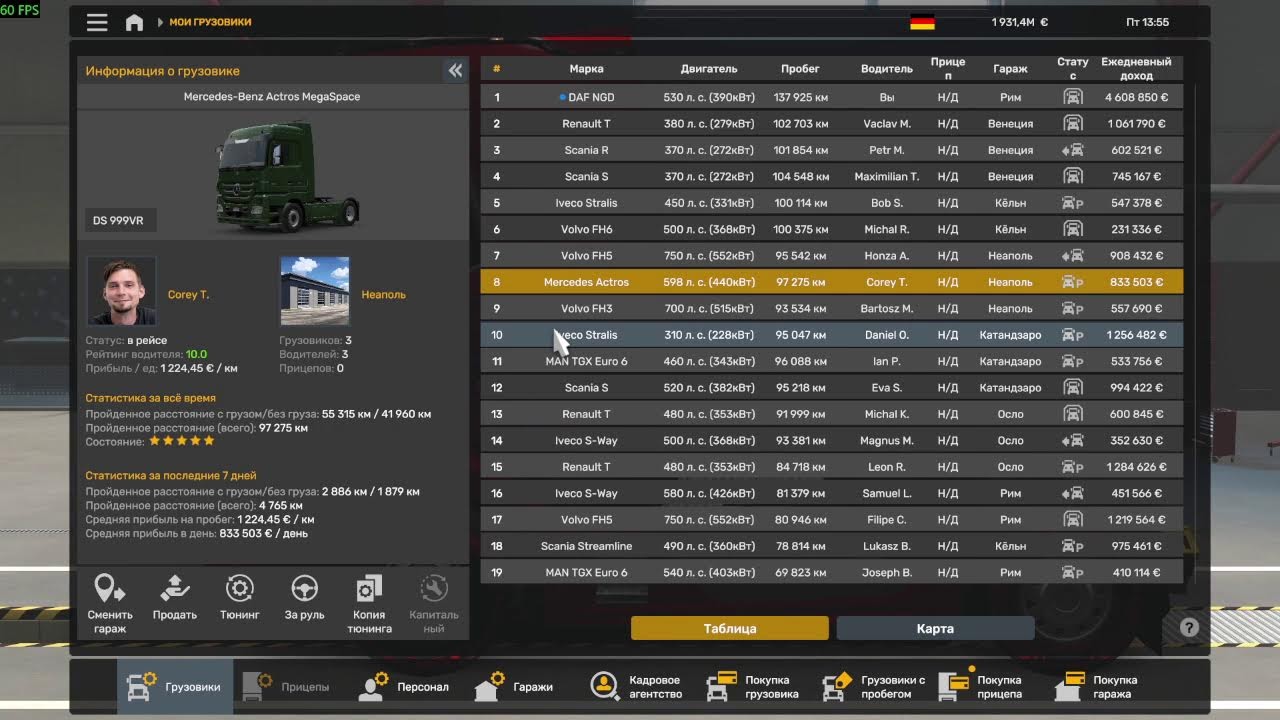Screen dimensions: 1280x720
Task: Sort table by the # column header
Action: [497, 69]
